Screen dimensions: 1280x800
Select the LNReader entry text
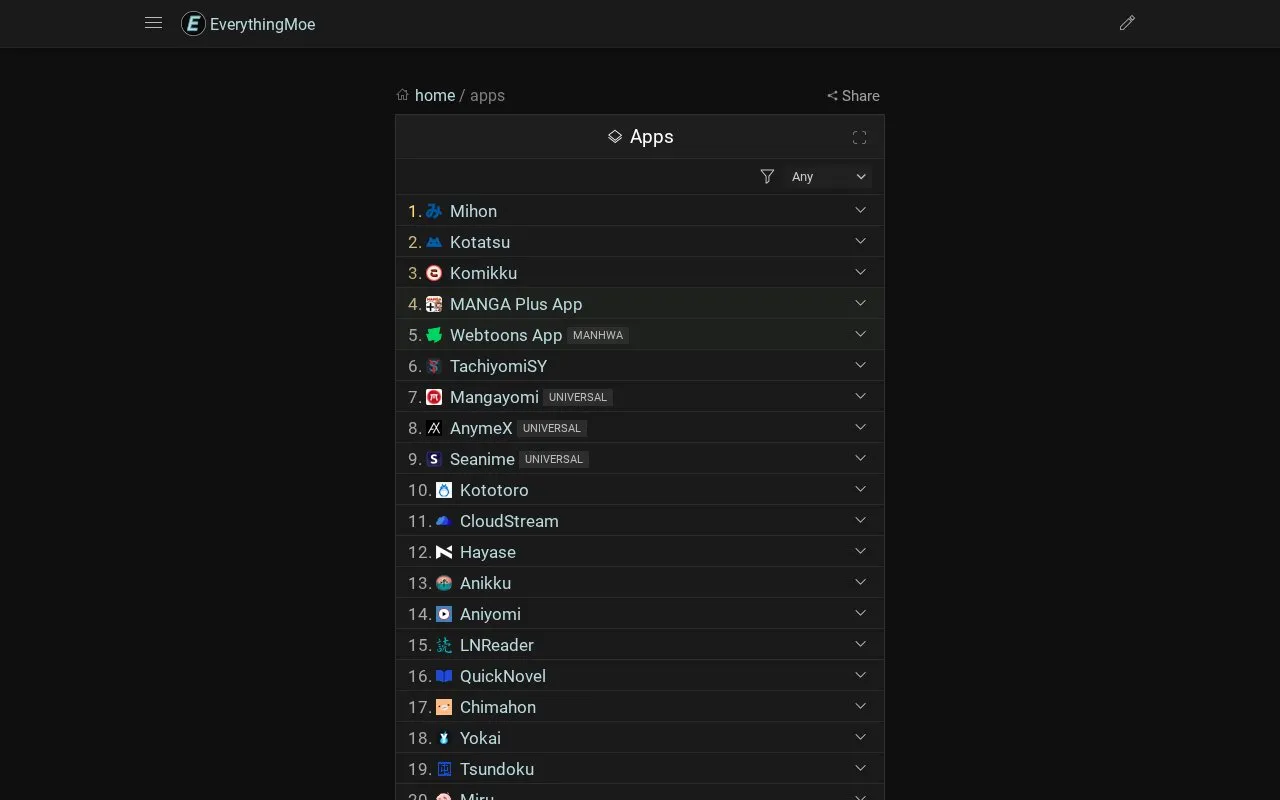click(x=497, y=645)
